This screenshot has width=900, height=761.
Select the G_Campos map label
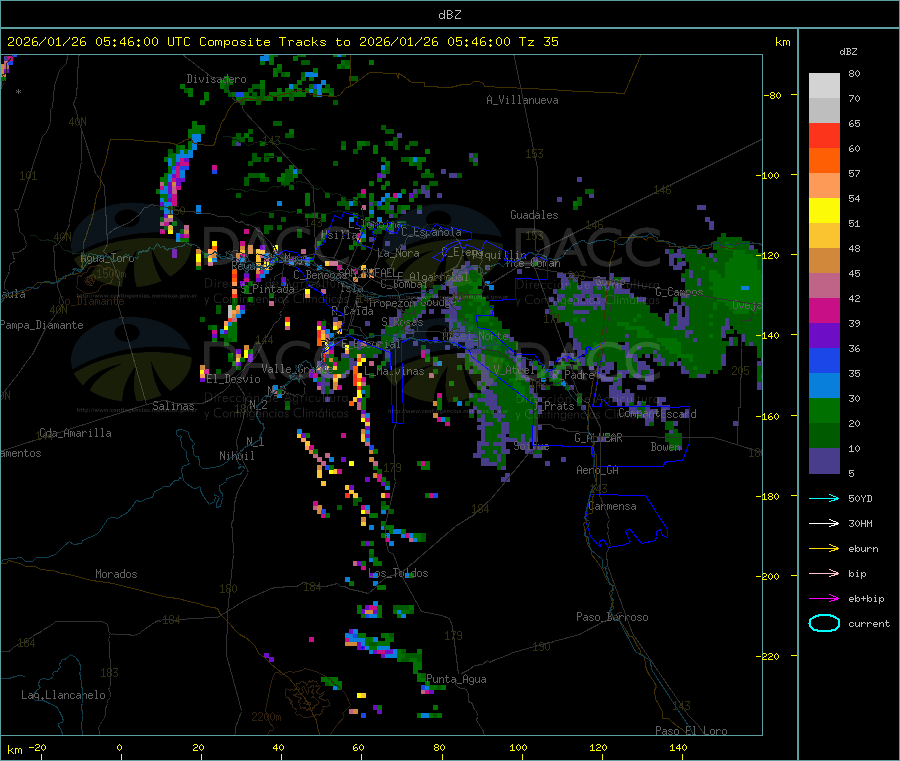coord(680,292)
